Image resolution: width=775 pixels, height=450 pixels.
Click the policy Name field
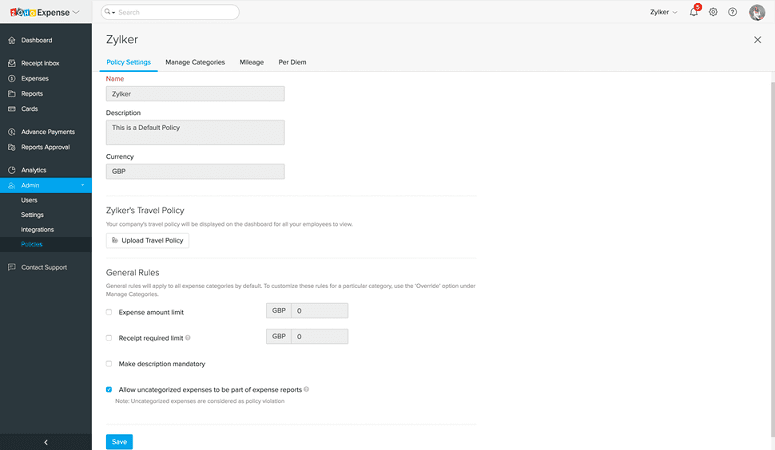(195, 94)
